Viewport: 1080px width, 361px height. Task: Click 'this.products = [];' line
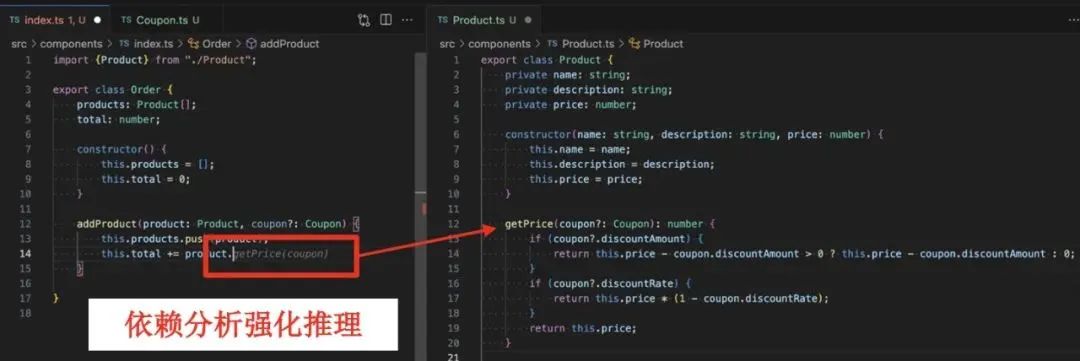pos(158,164)
